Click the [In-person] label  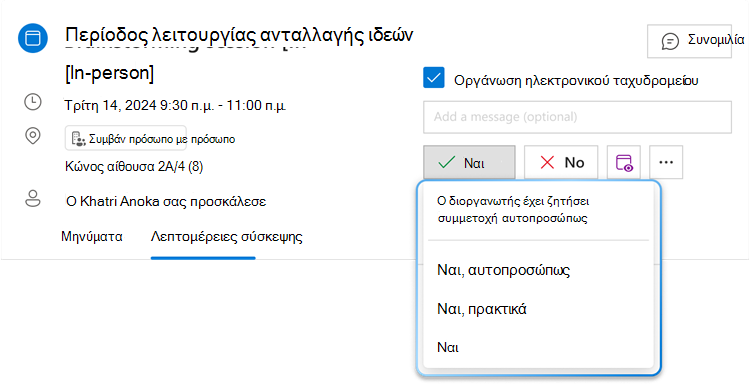[x=110, y=73]
